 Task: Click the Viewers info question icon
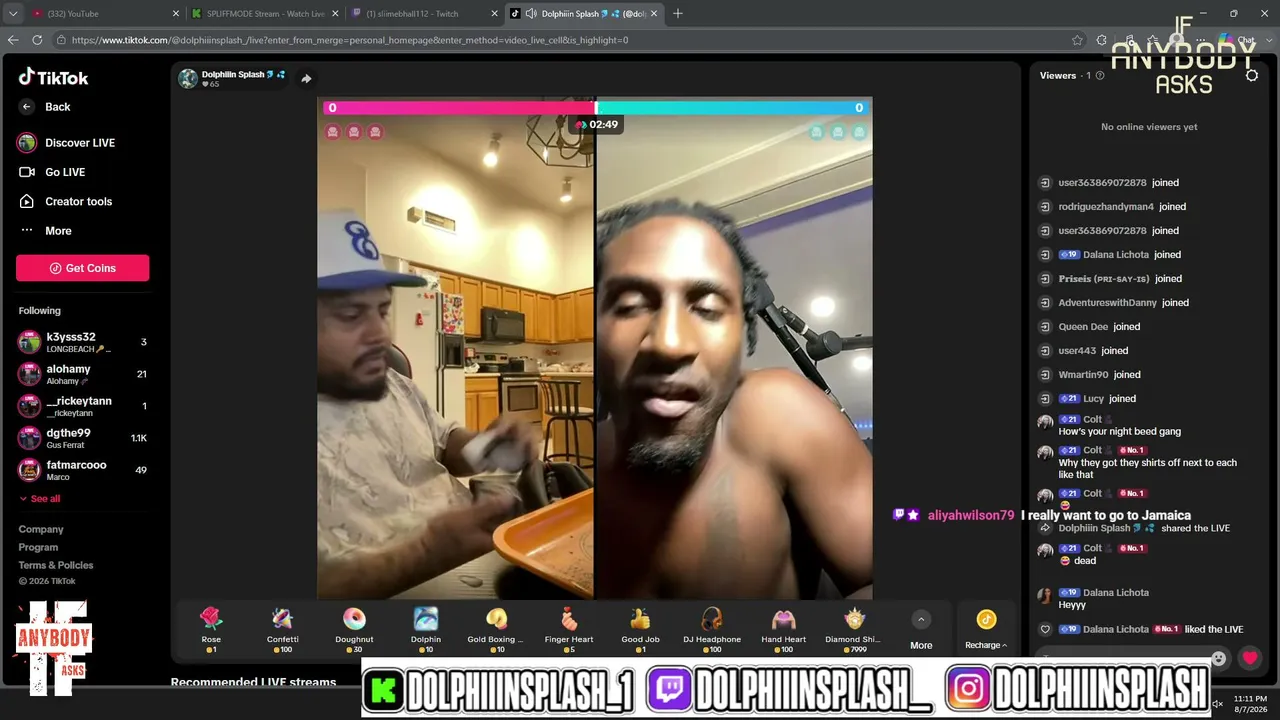coord(1100,76)
